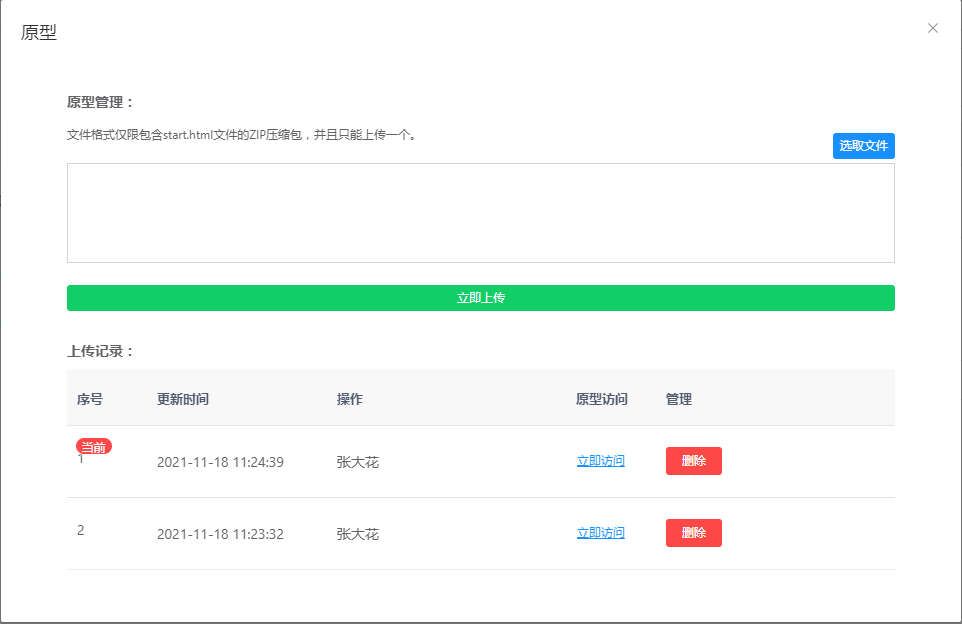Screen dimensions: 962x624
Task: Select the 序号 column header
Action: [90, 399]
